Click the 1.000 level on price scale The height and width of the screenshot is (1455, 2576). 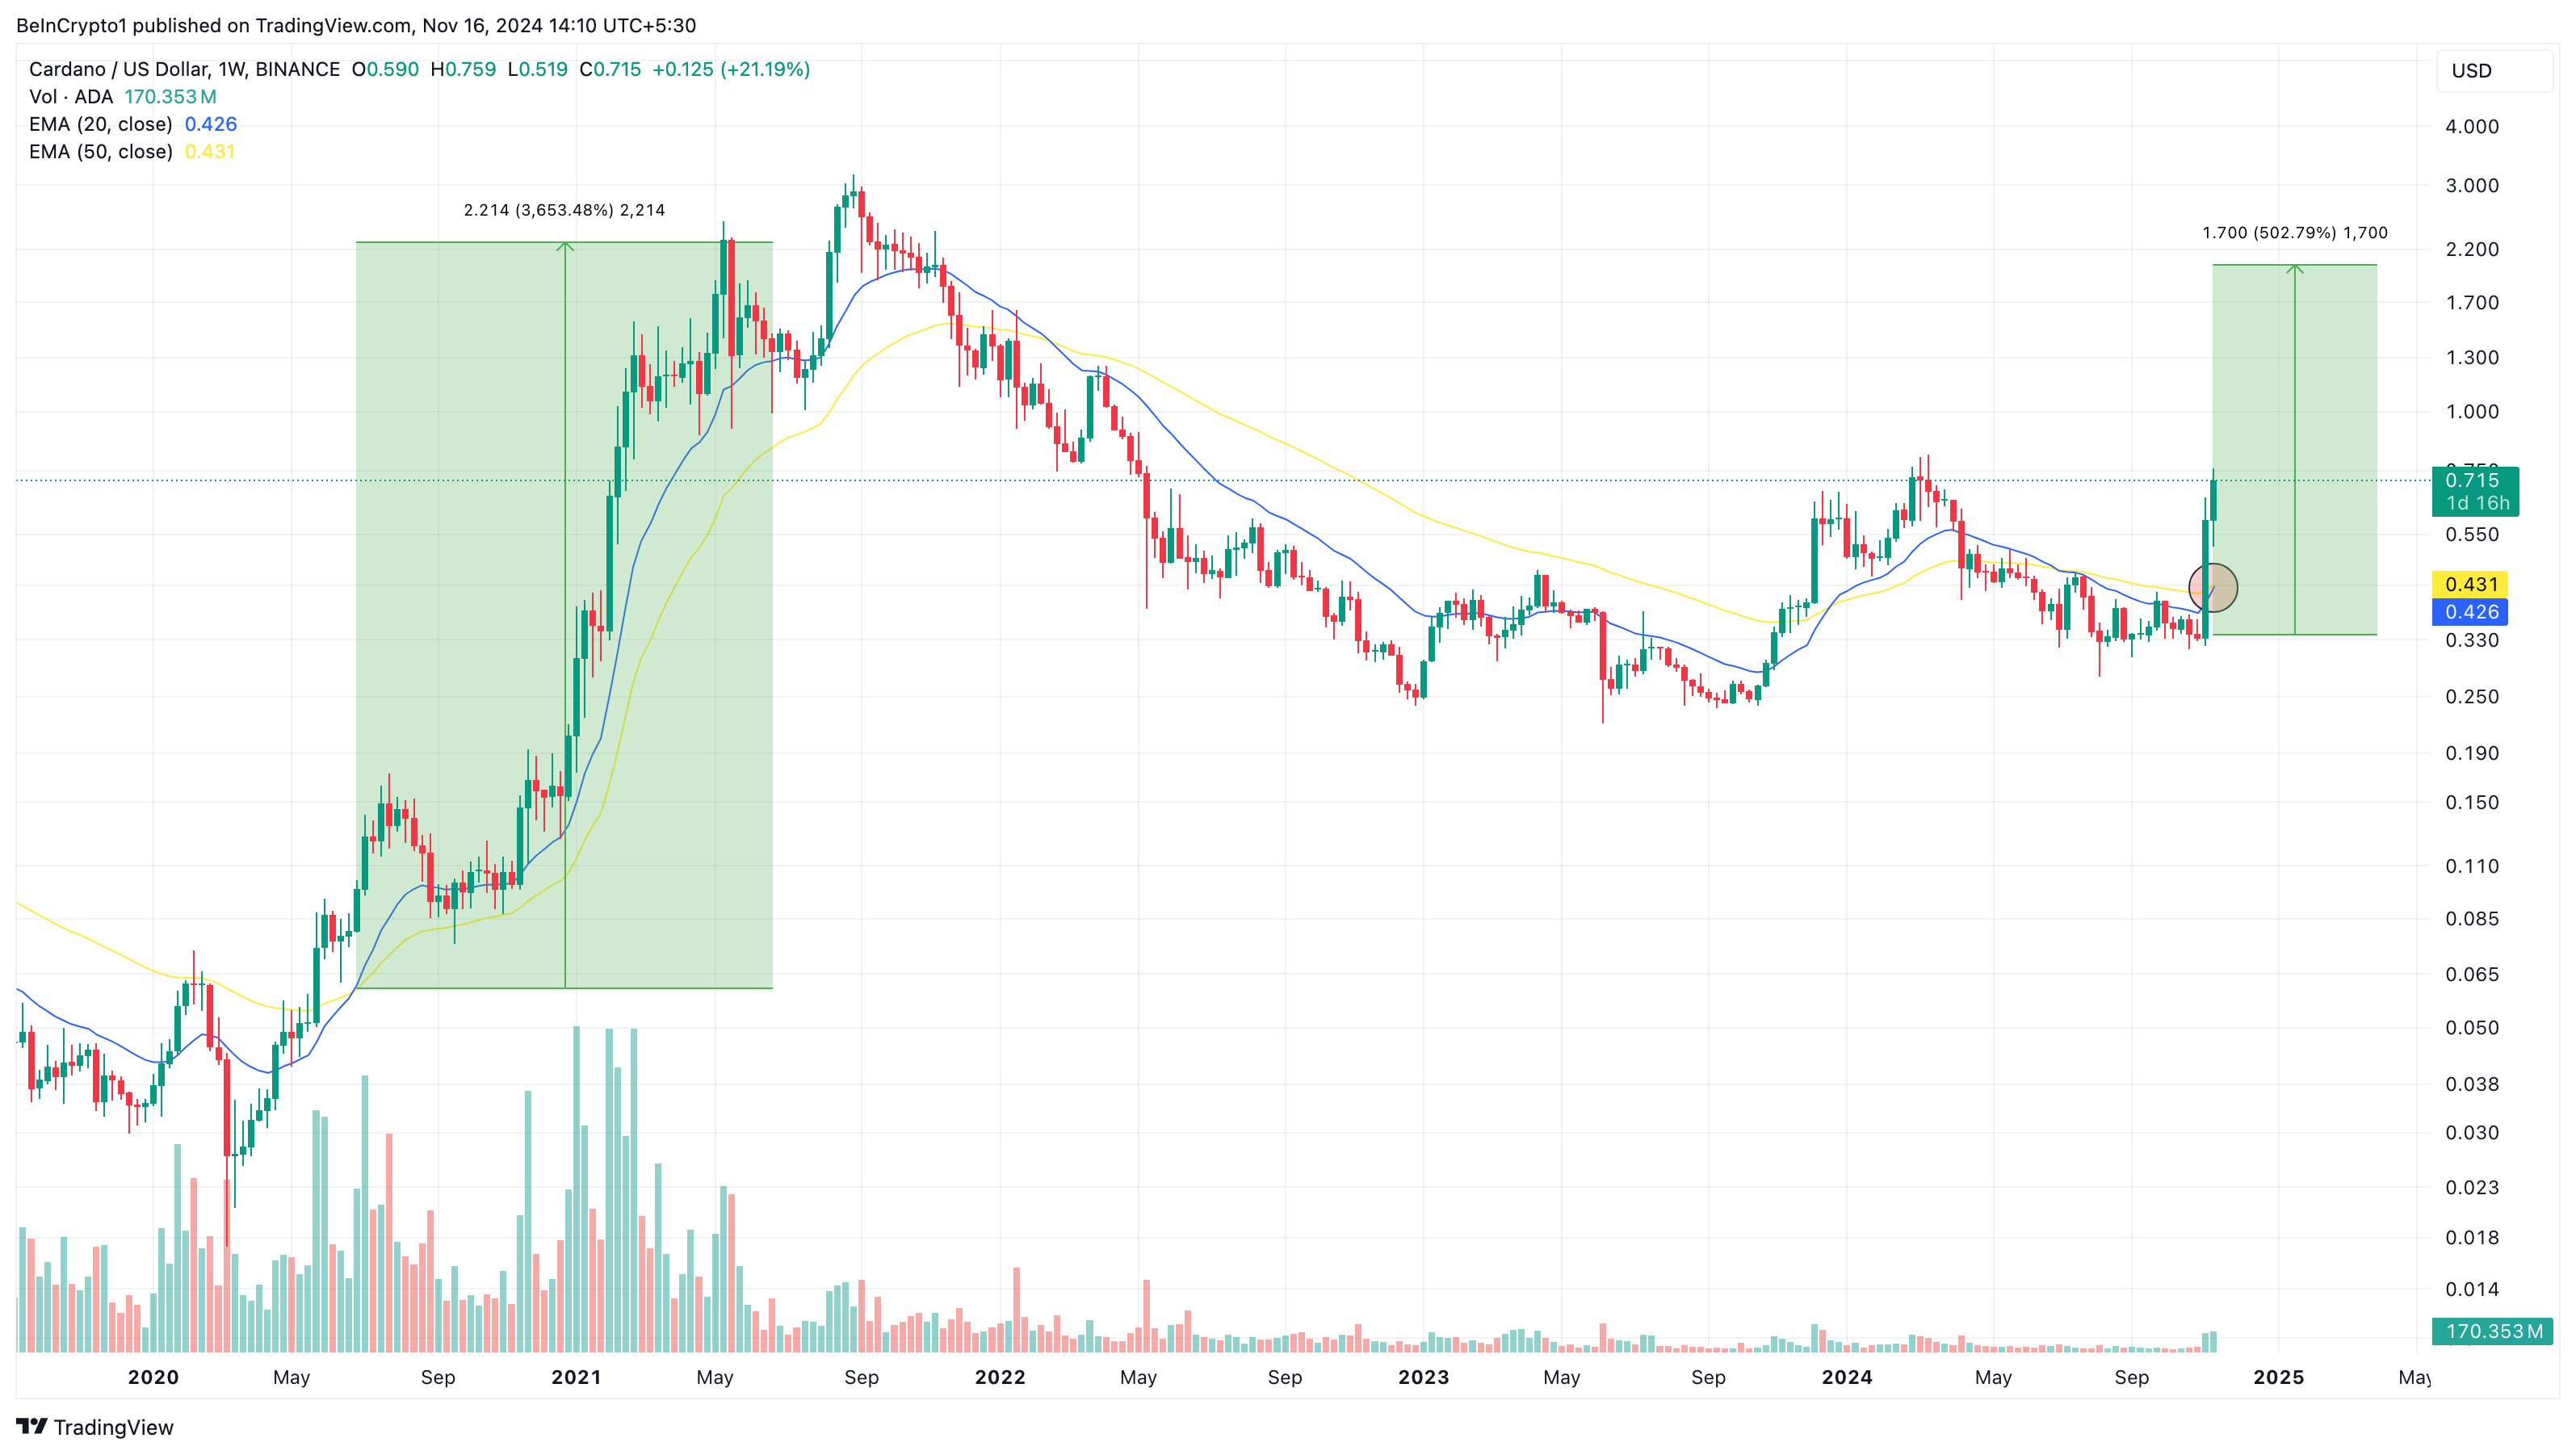pos(2471,412)
